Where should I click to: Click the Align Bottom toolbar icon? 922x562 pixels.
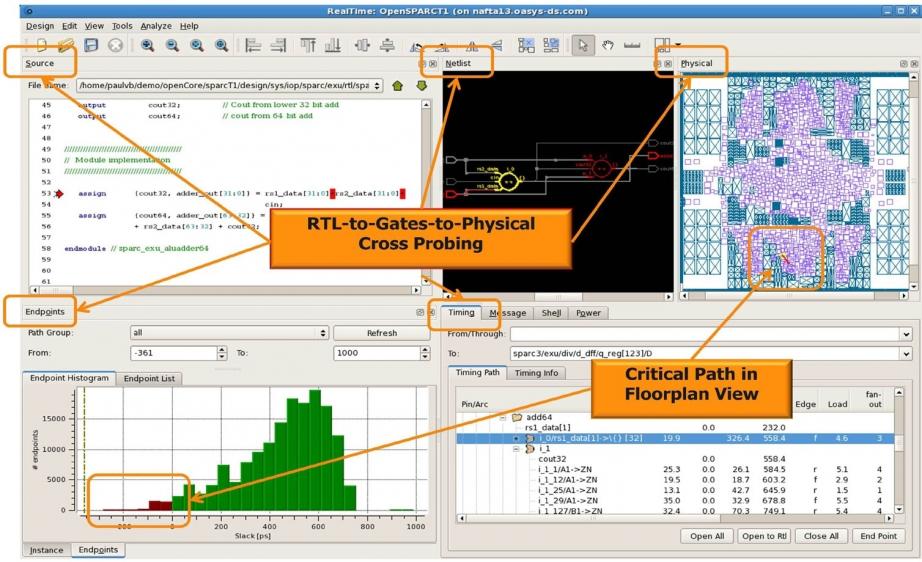point(333,45)
